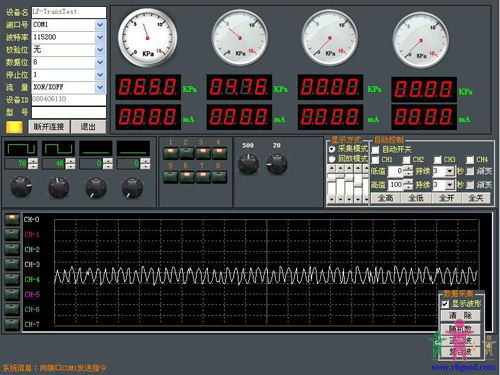
Task: Toggle the CH-5 channel LED button
Action: (12, 294)
